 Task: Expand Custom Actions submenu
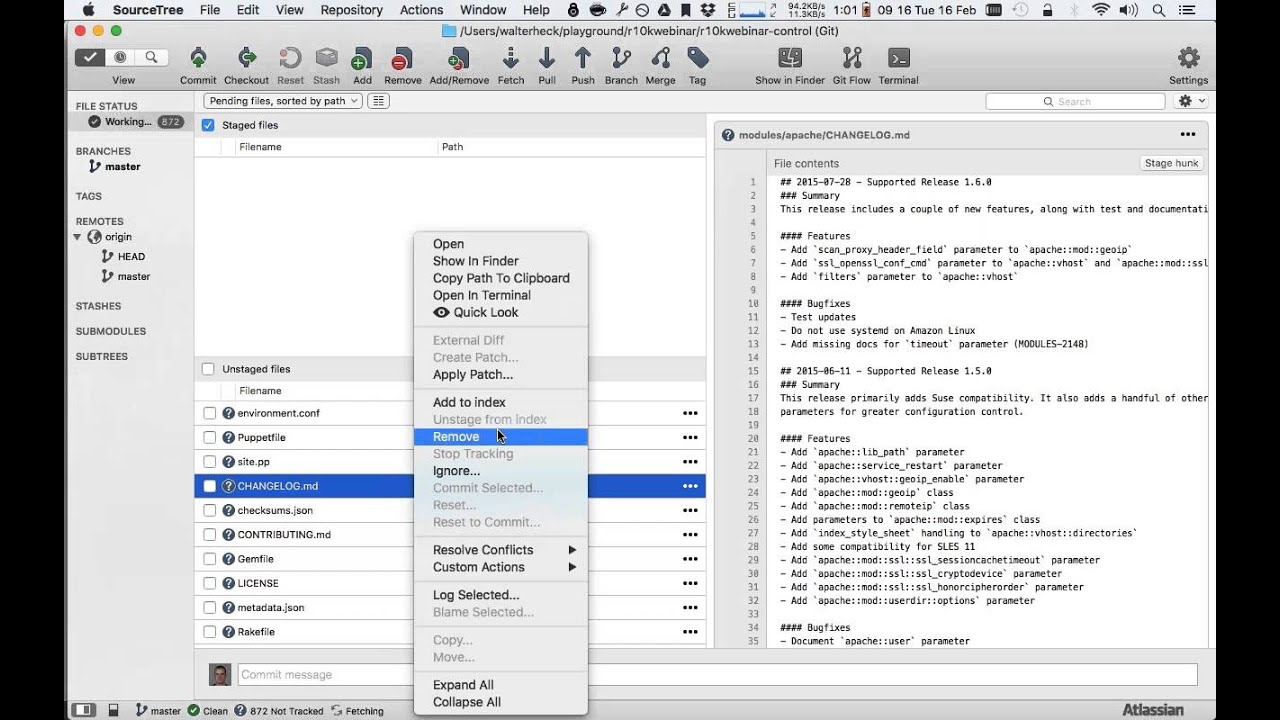tap(500, 567)
